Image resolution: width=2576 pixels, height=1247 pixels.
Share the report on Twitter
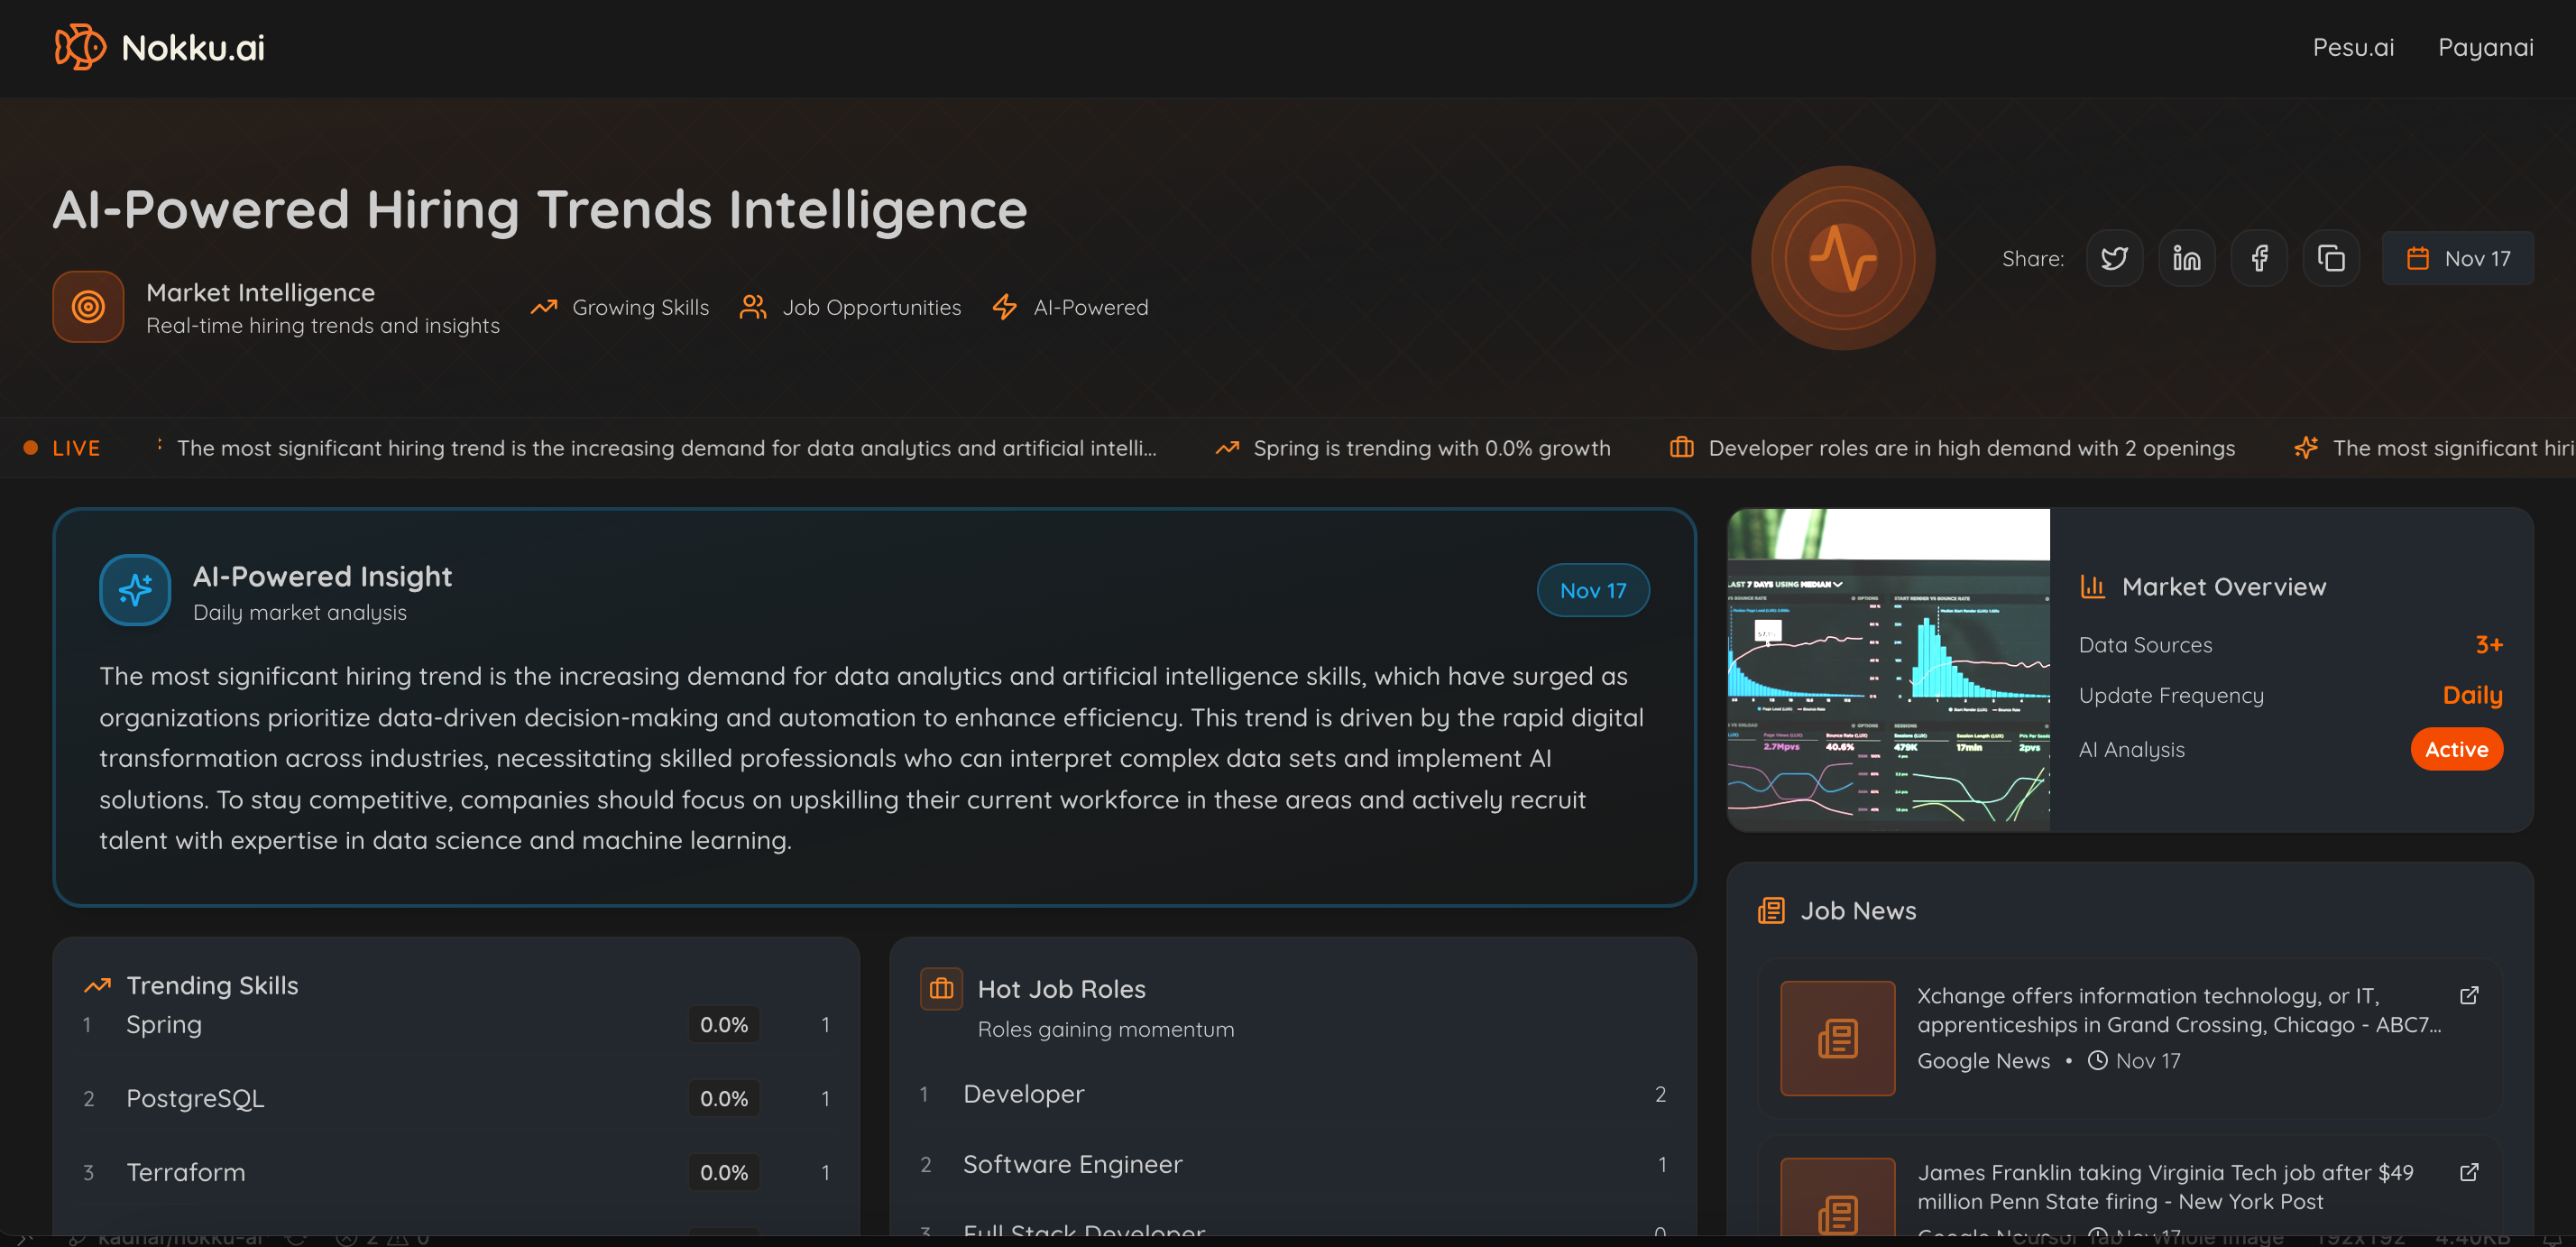[2114, 257]
